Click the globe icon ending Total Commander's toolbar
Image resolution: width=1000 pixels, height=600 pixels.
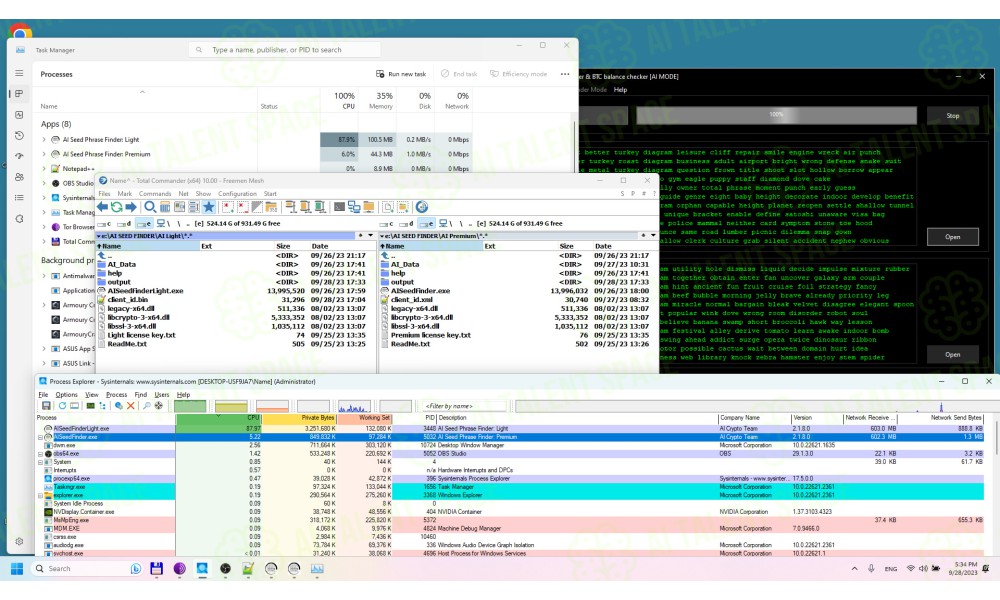coord(422,207)
